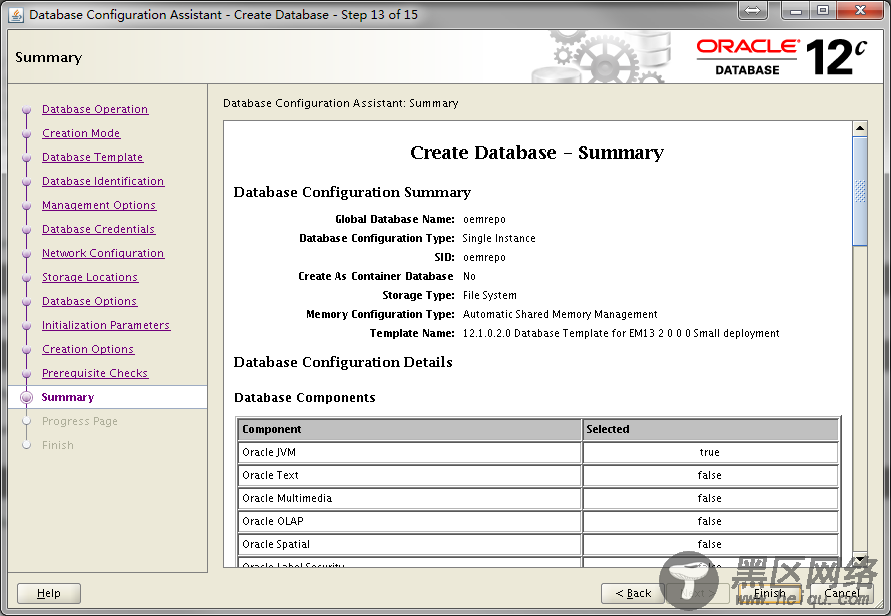The height and width of the screenshot is (616, 891).
Task: Open the Database Operation step link
Action: pyautogui.click(x=95, y=109)
